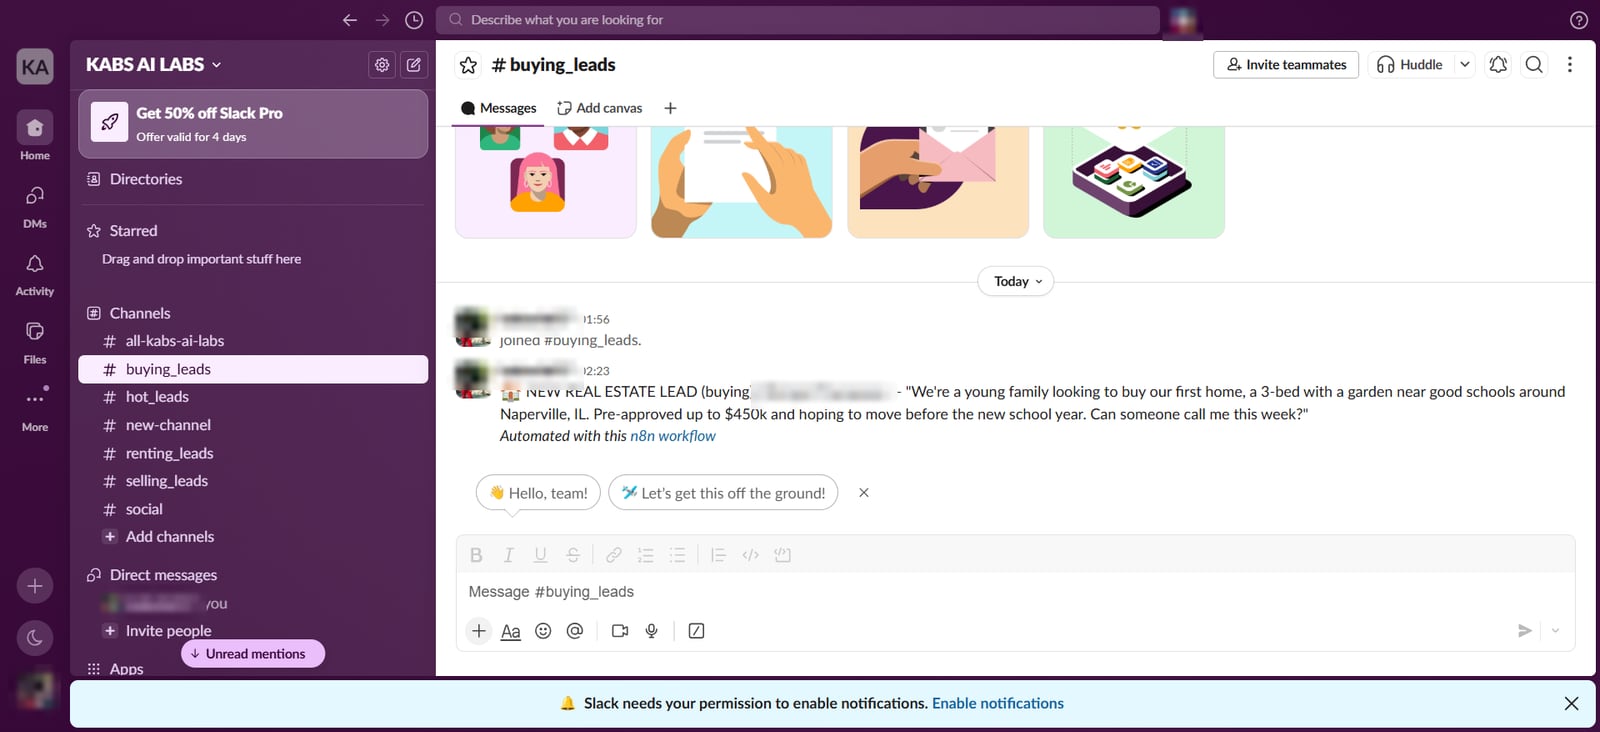
Task: Open the history clock icon
Action: [414, 20]
